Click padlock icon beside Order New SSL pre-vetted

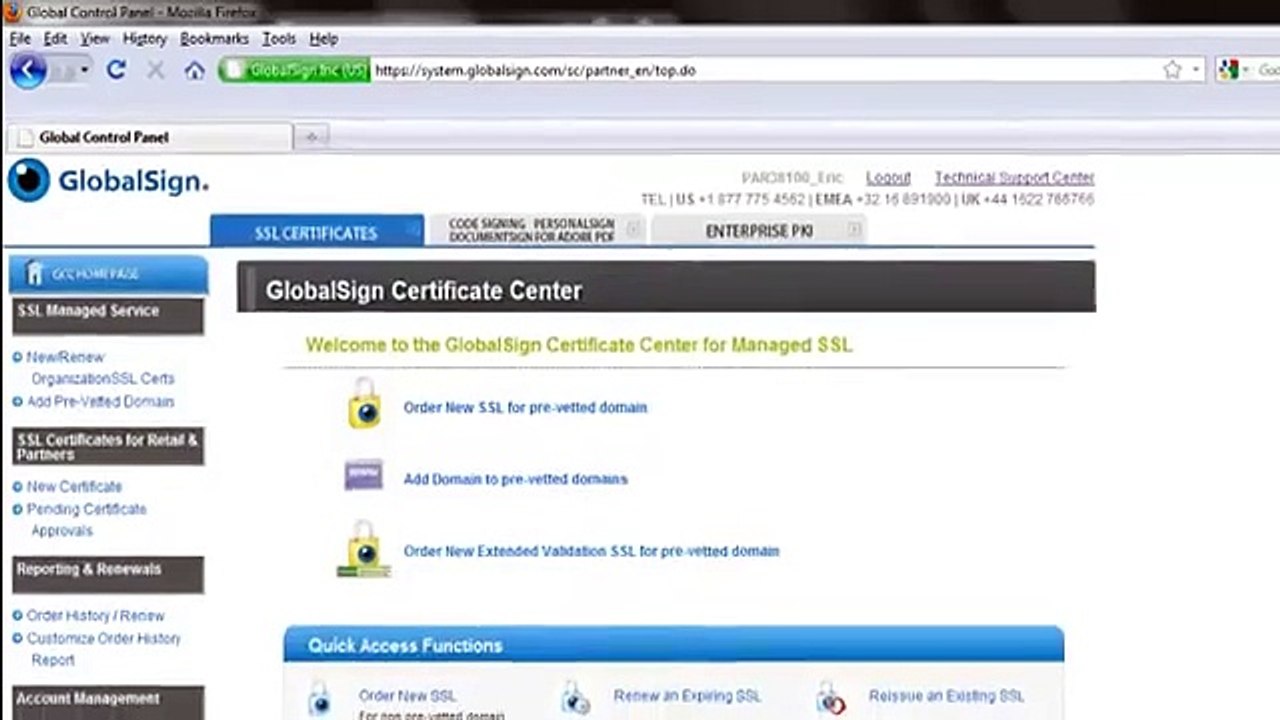click(x=364, y=403)
